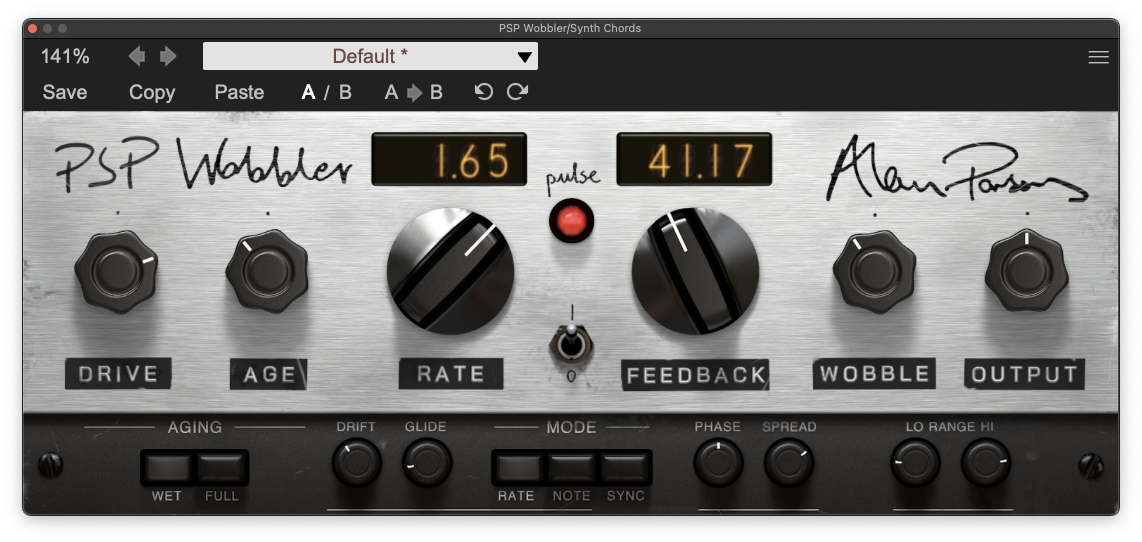
Task: Toggle A / B comparison
Action: point(327,93)
